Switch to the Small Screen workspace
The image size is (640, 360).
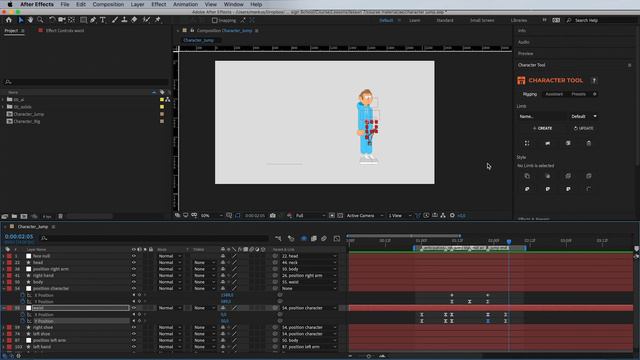(x=482, y=20)
